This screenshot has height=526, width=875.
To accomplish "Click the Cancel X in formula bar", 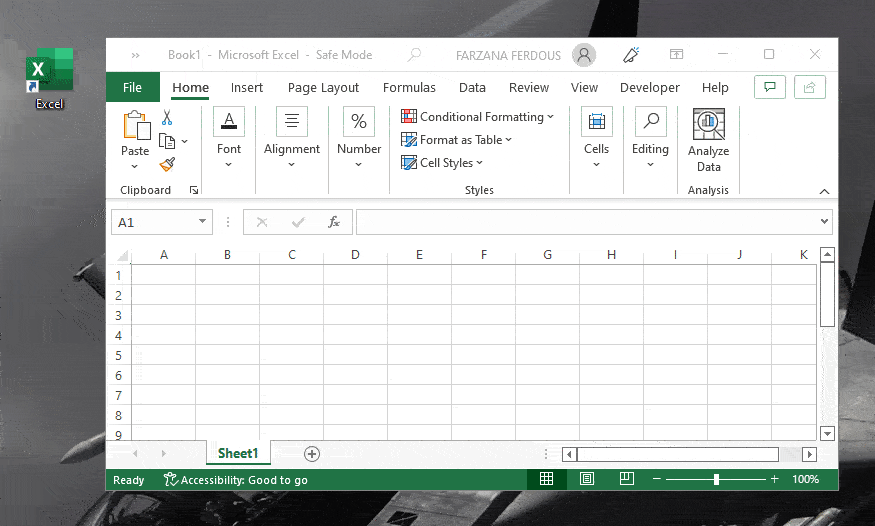I will (262, 223).
